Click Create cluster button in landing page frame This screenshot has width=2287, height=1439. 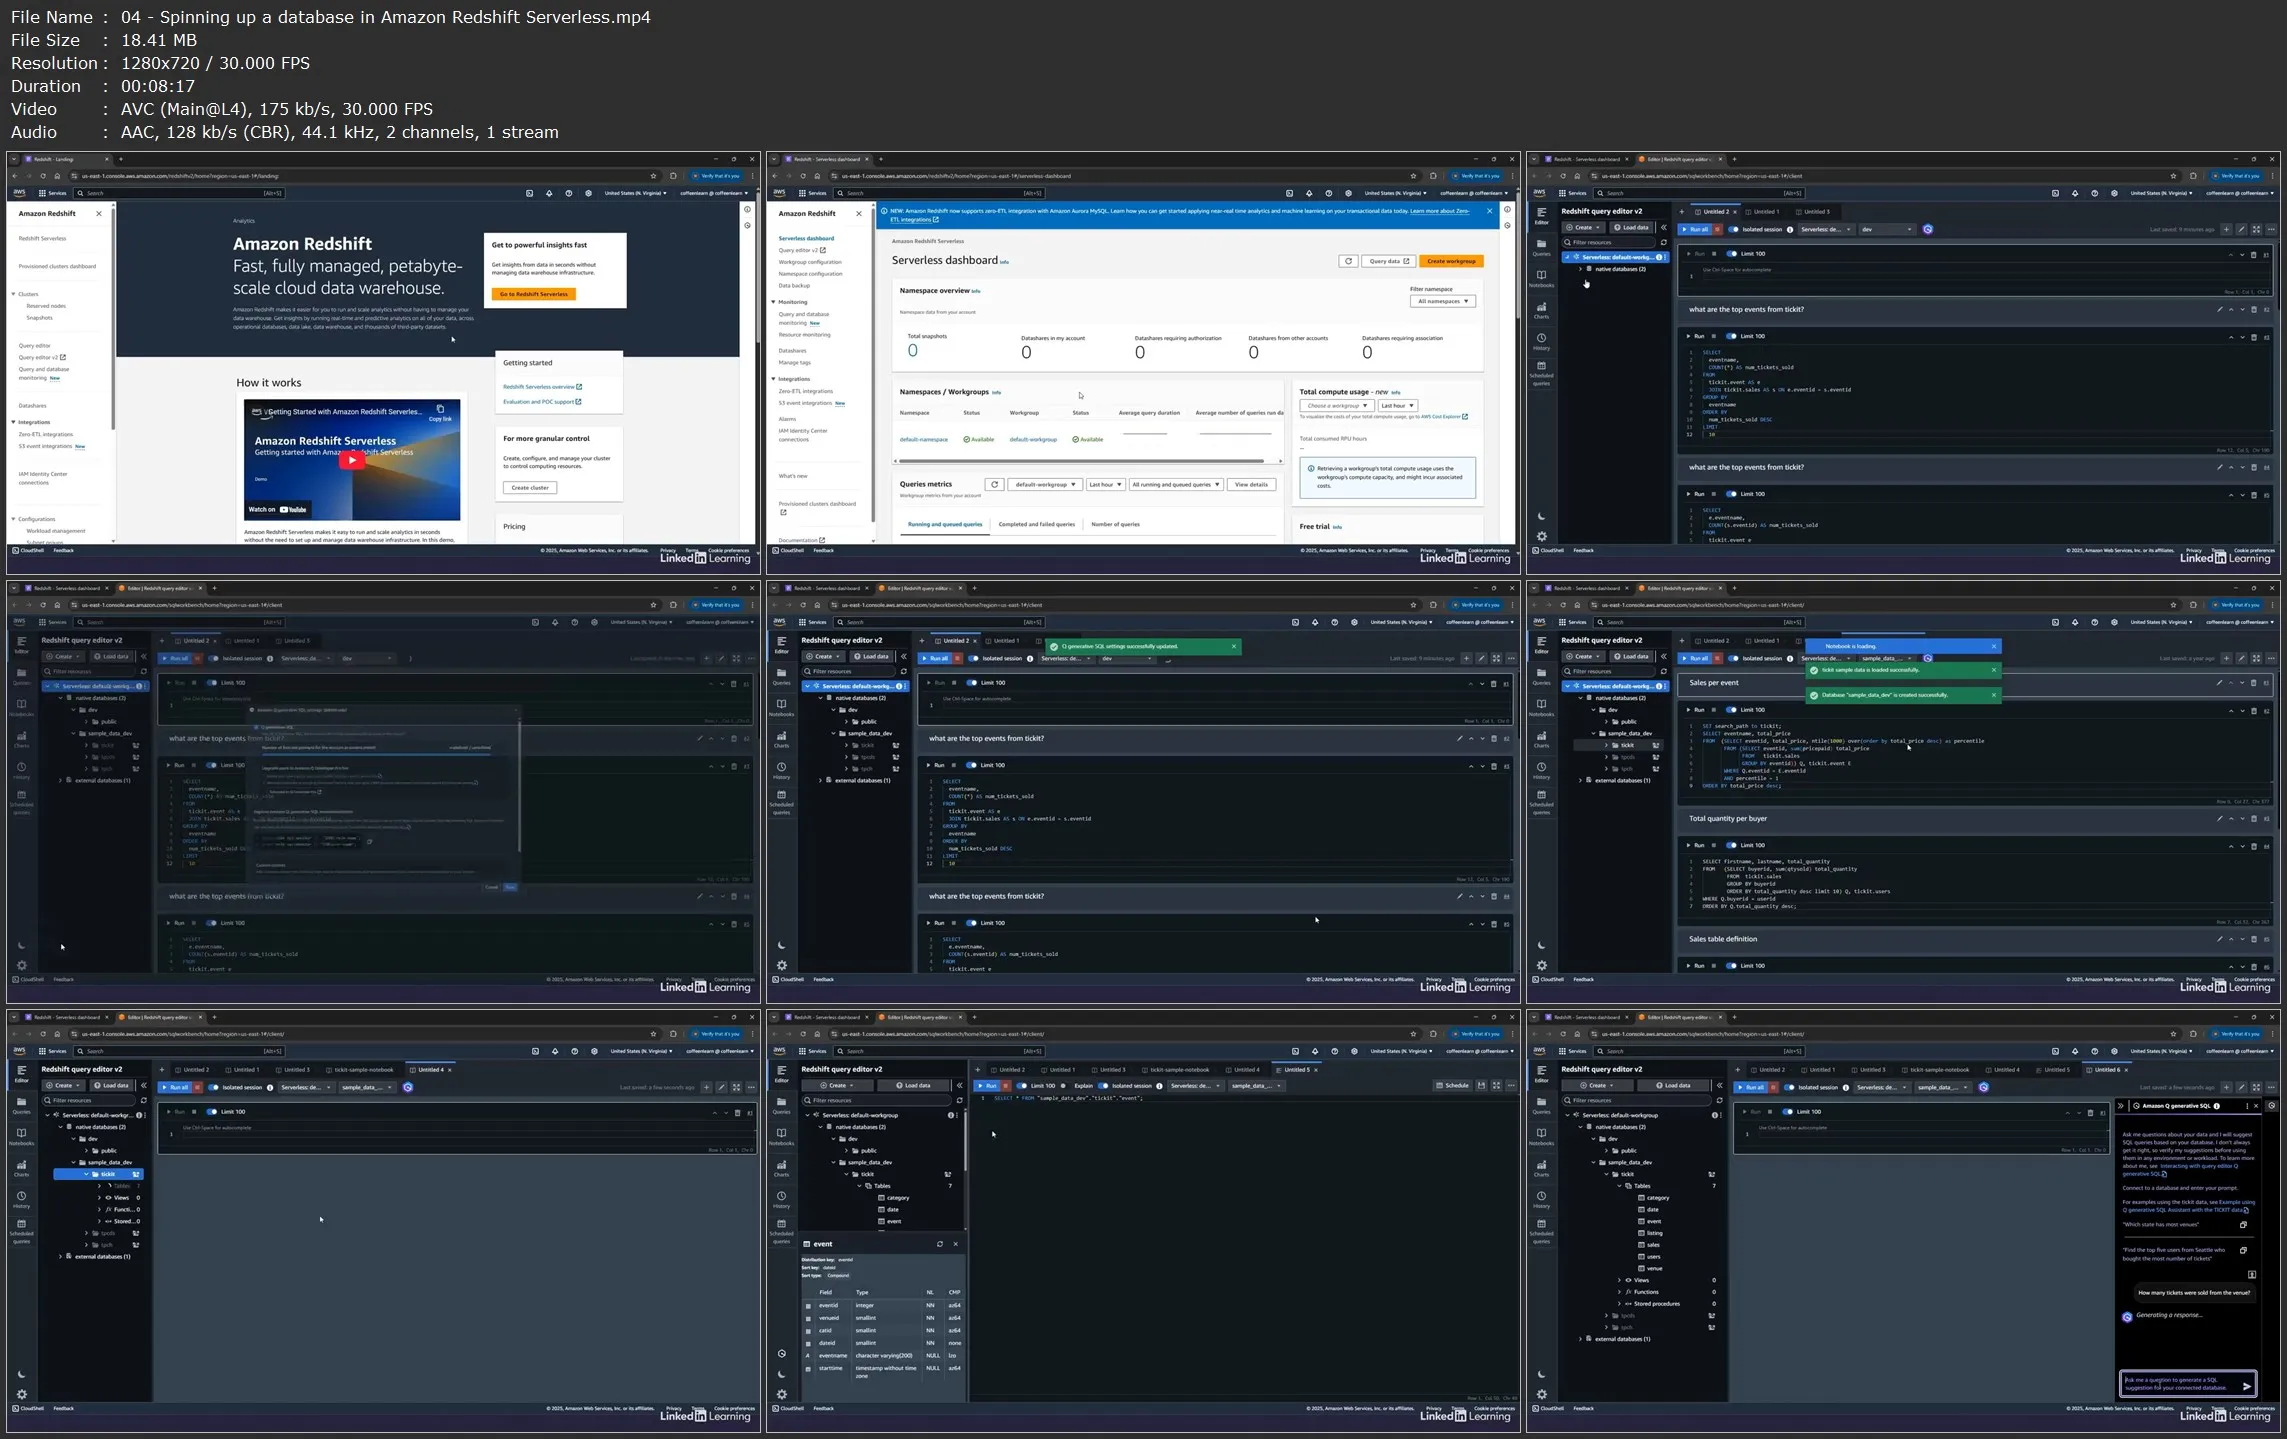click(530, 488)
